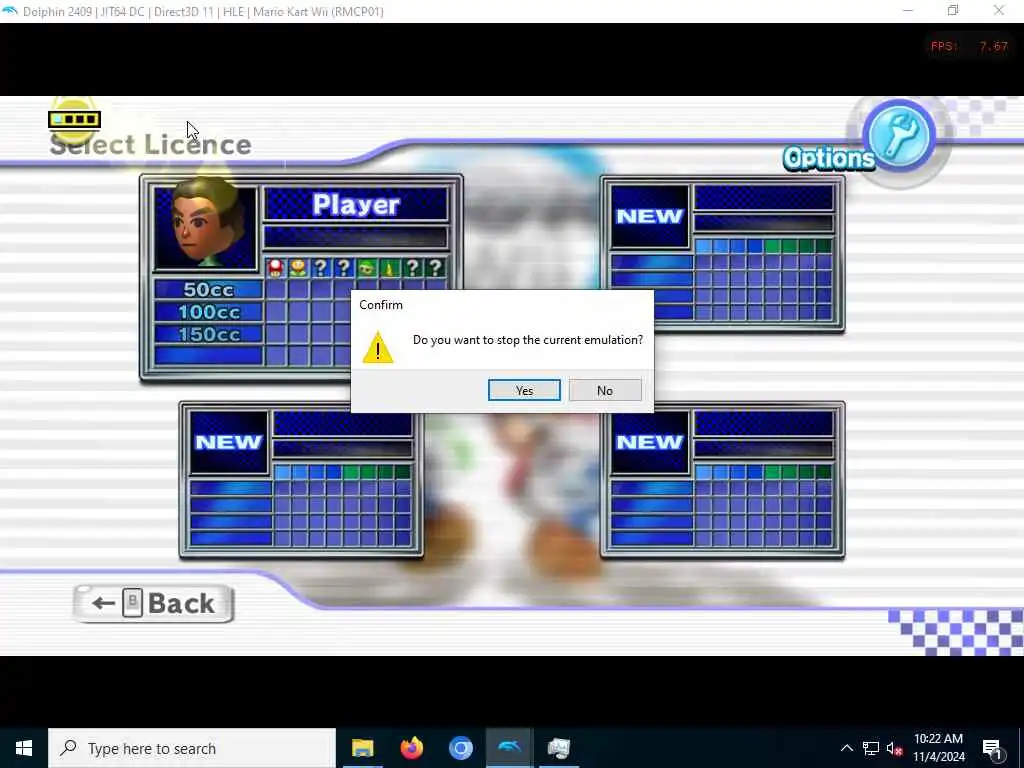Click the Mushroom Cup icon on Player licence
This screenshot has width=1024, height=768.
(x=276, y=268)
